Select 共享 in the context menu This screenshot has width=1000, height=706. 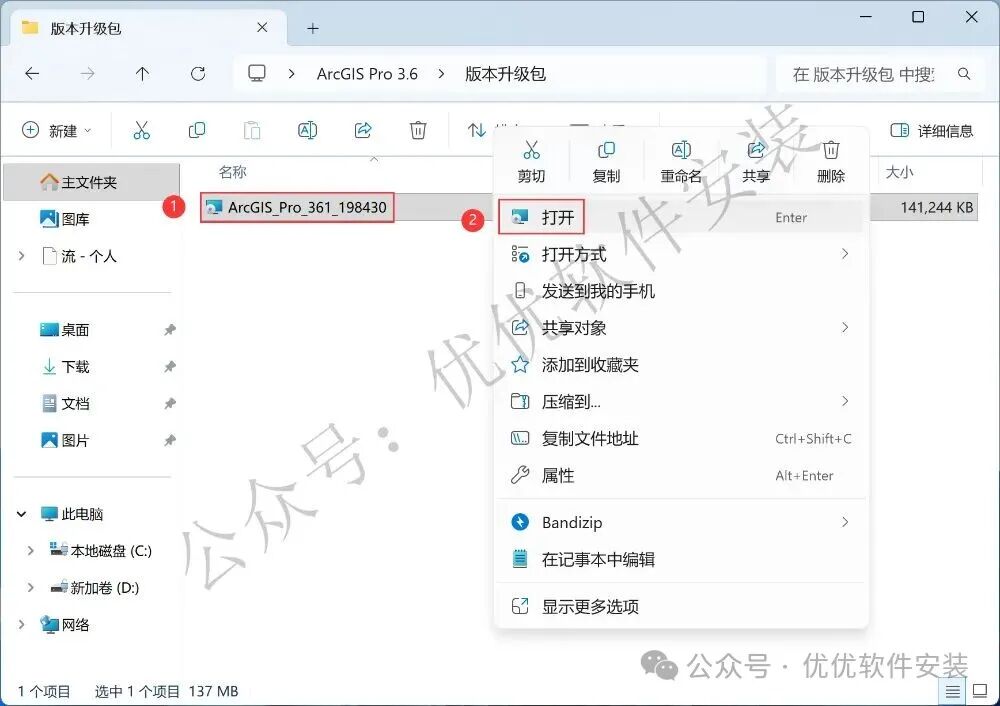click(756, 162)
